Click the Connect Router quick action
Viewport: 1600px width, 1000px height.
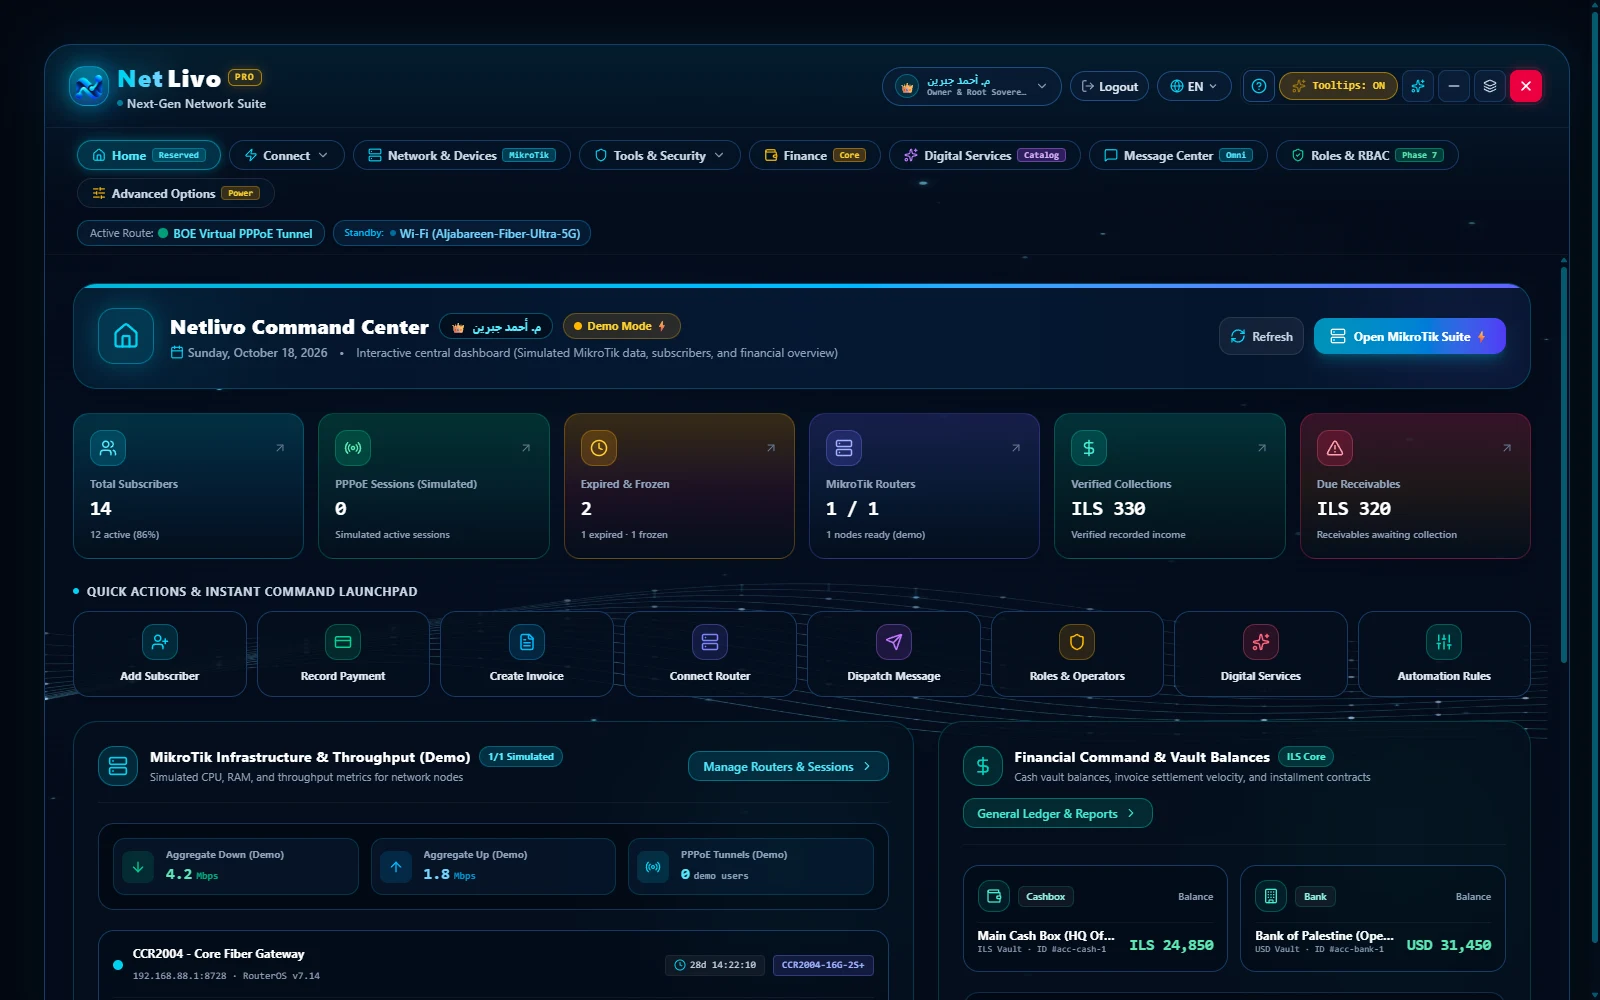click(710, 654)
